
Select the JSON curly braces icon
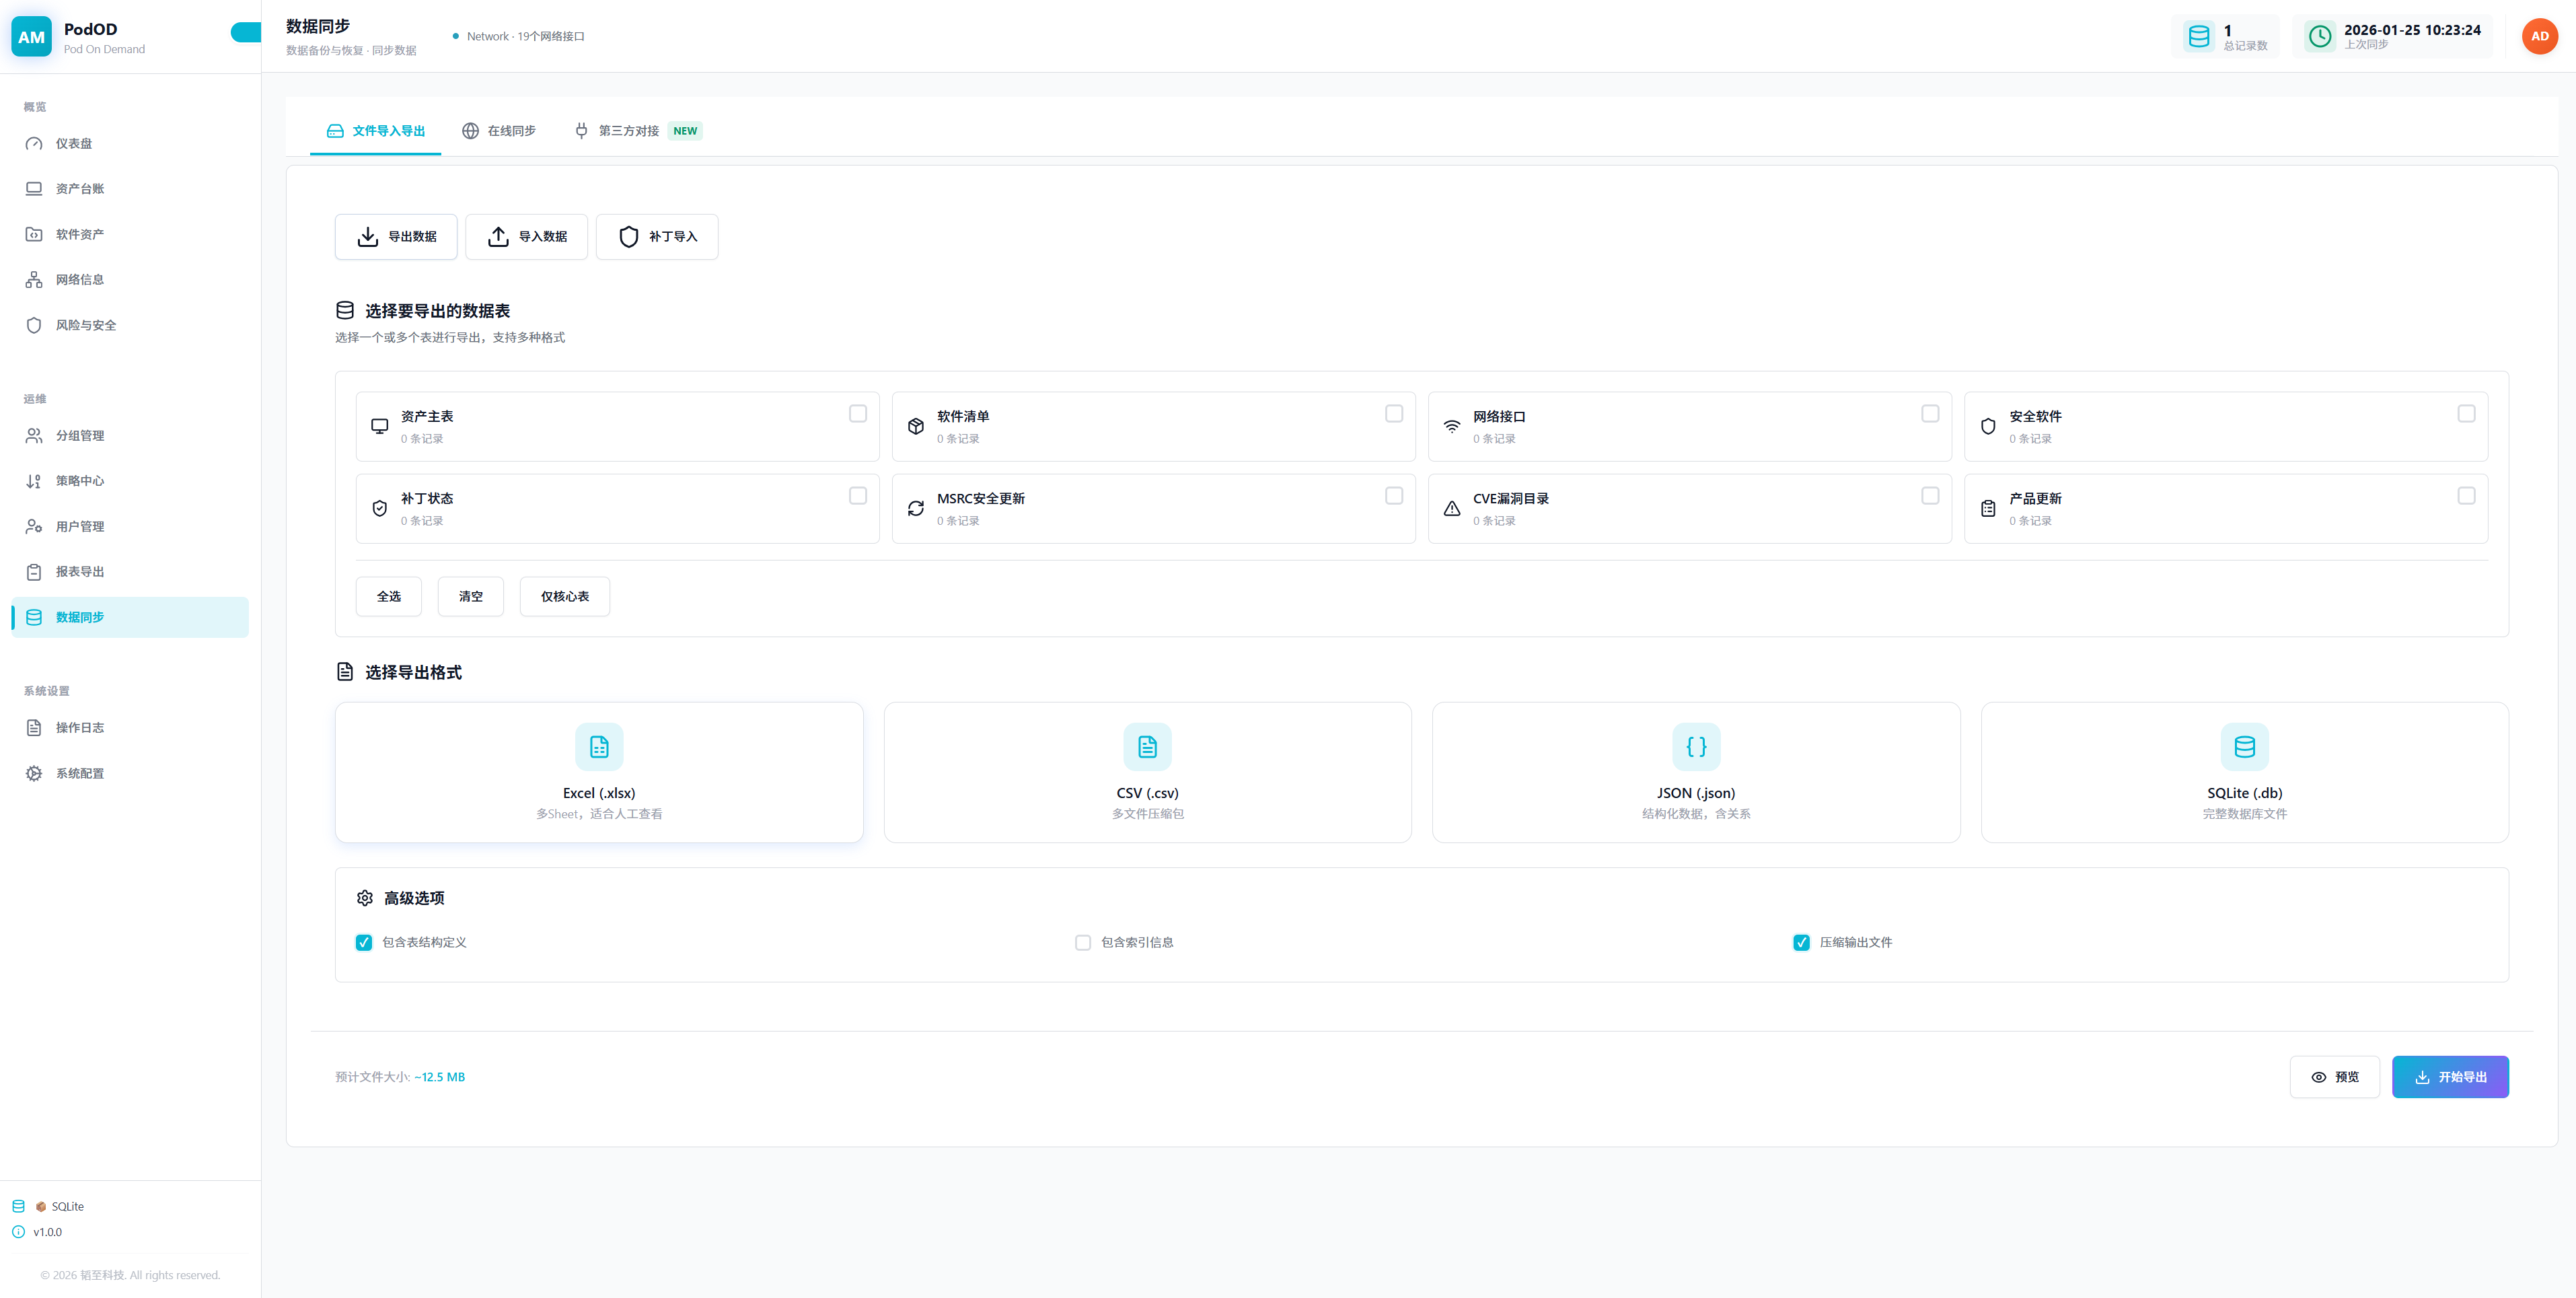[x=1696, y=746]
